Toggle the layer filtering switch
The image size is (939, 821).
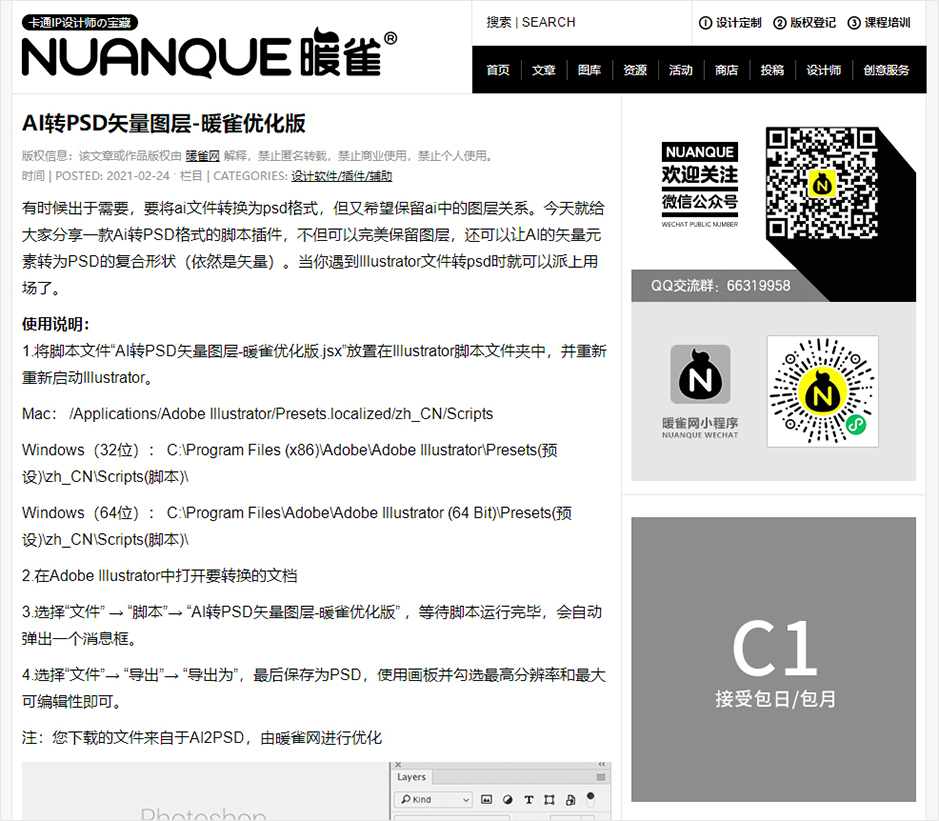590,799
